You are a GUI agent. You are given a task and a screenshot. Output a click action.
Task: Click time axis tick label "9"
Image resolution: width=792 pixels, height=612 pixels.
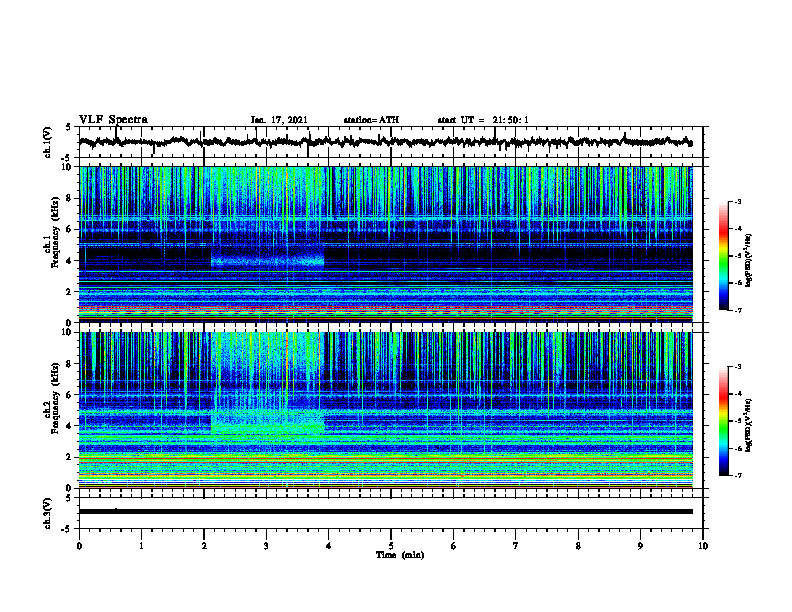pos(640,546)
